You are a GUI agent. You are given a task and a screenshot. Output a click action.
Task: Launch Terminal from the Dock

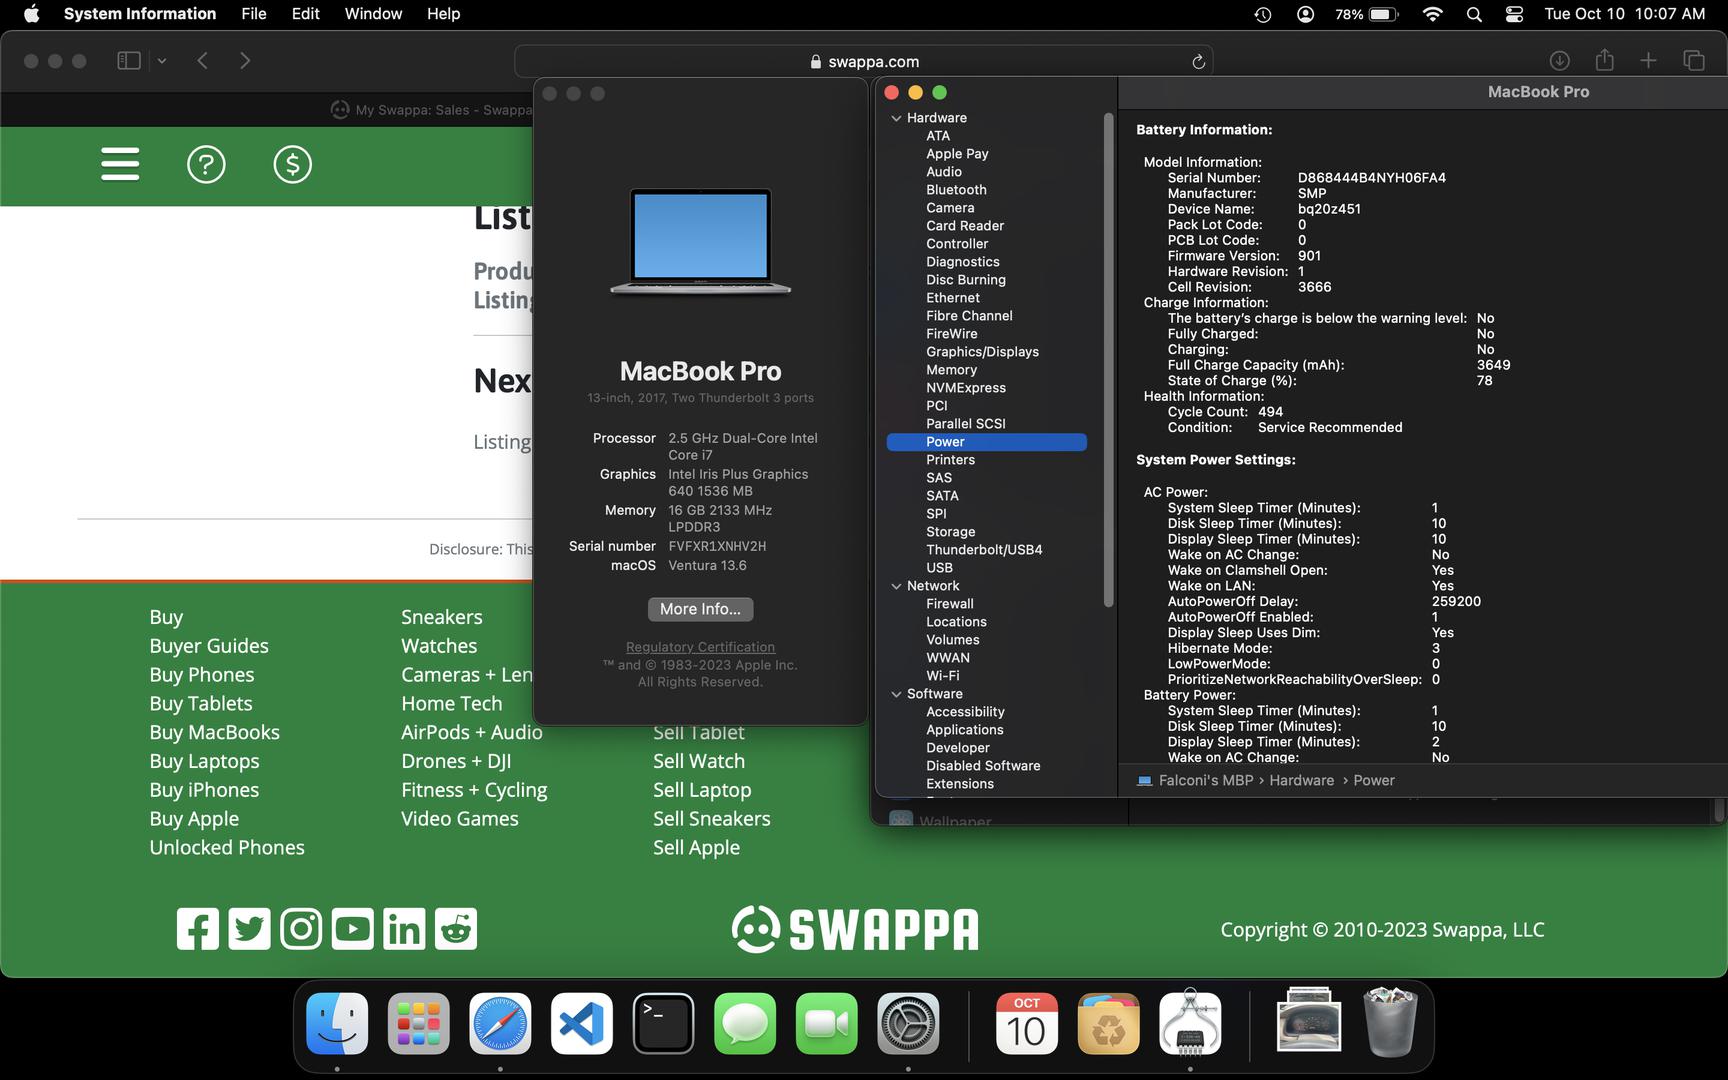(x=663, y=1023)
